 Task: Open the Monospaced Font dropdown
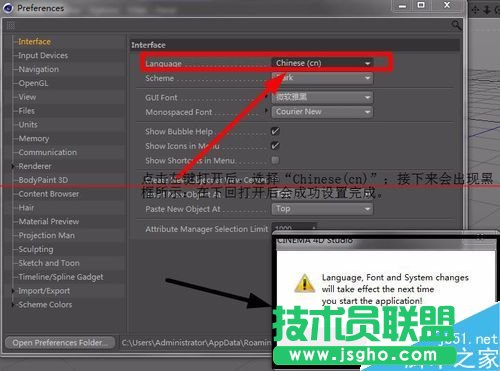coord(322,112)
